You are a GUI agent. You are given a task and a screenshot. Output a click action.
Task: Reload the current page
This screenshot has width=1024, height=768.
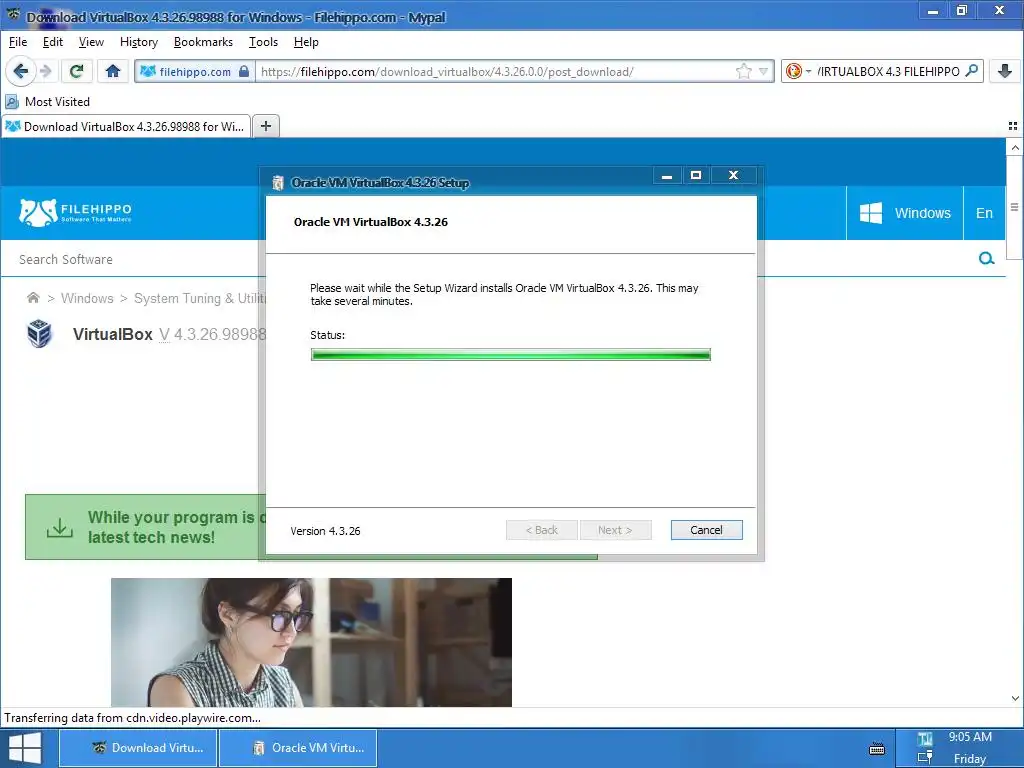(x=76, y=71)
